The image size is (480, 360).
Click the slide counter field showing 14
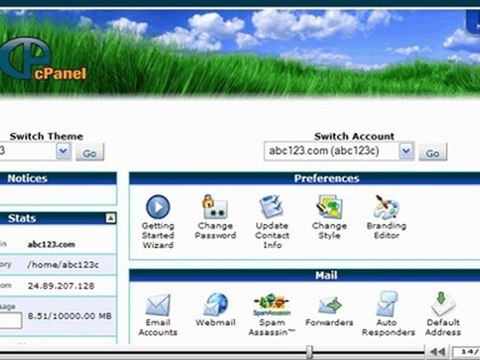point(466,352)
